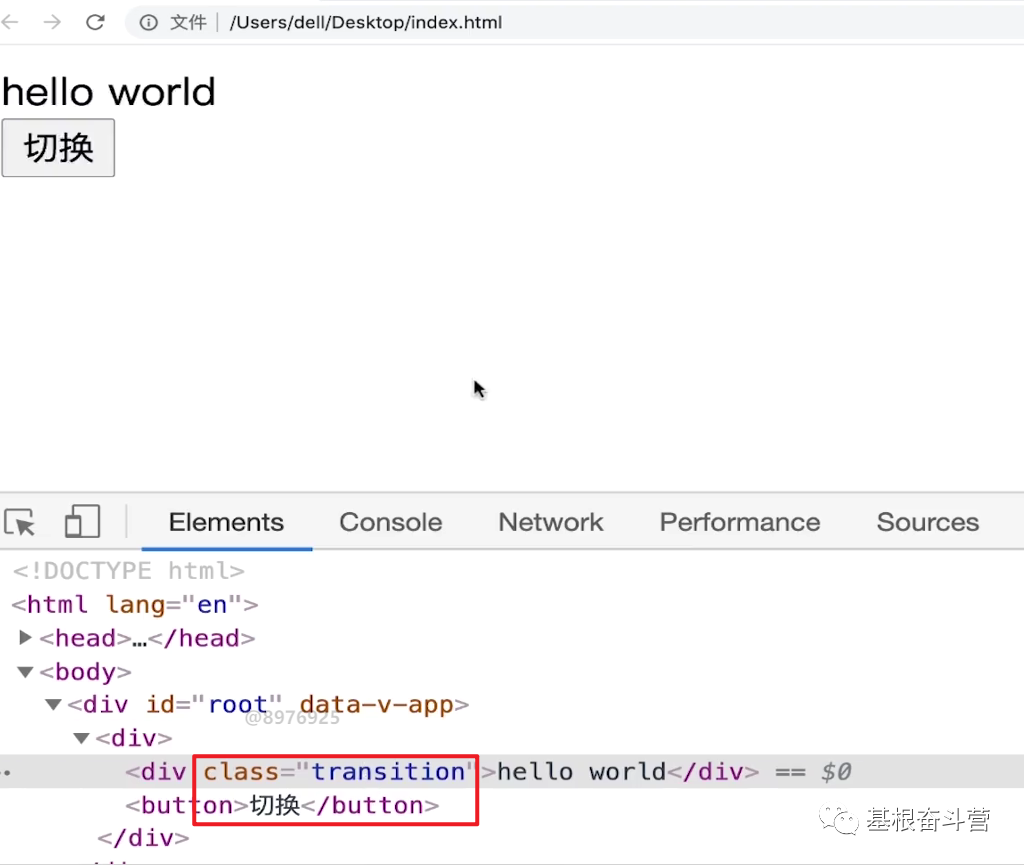Switch to the Console tab
The width and height of the screenshot is (1024, 865).
(390, 521)
